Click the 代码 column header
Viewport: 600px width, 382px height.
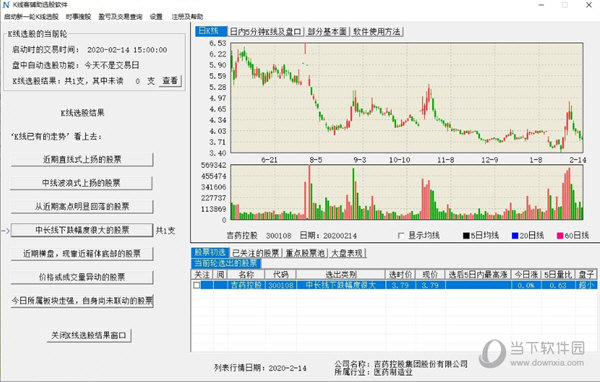click(280, 274)
